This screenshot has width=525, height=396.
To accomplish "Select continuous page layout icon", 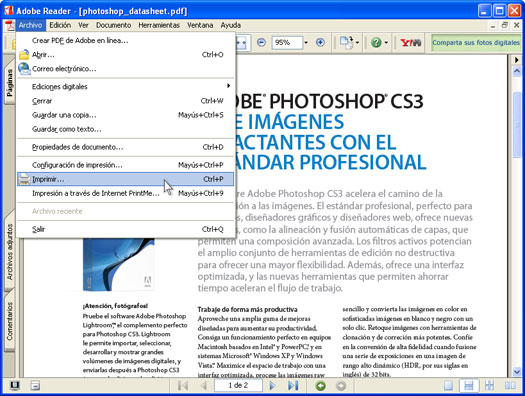I will pyautogui.click(x=469, y=386).
